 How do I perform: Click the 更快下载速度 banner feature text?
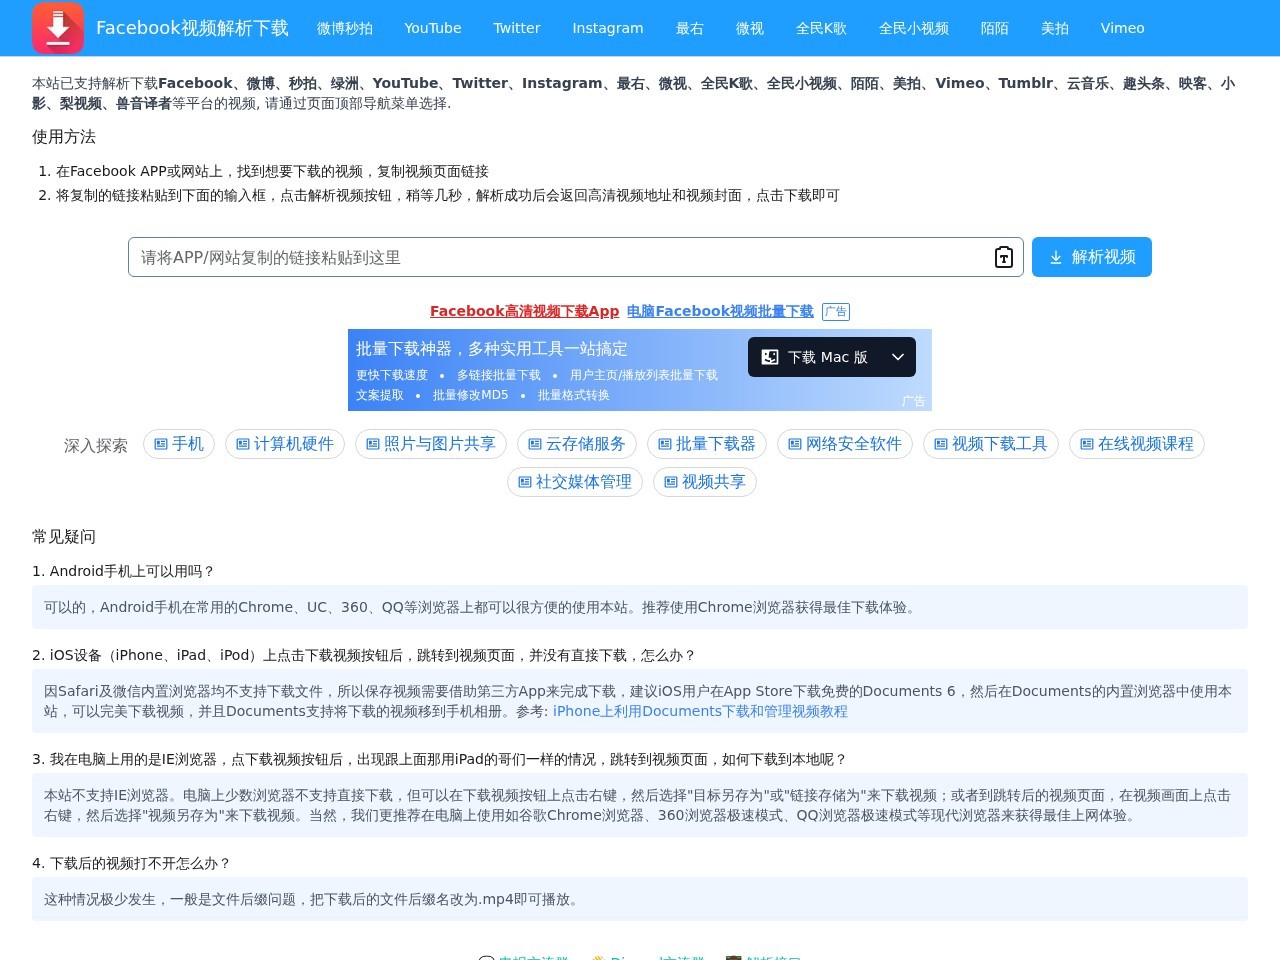coord(392,375)
